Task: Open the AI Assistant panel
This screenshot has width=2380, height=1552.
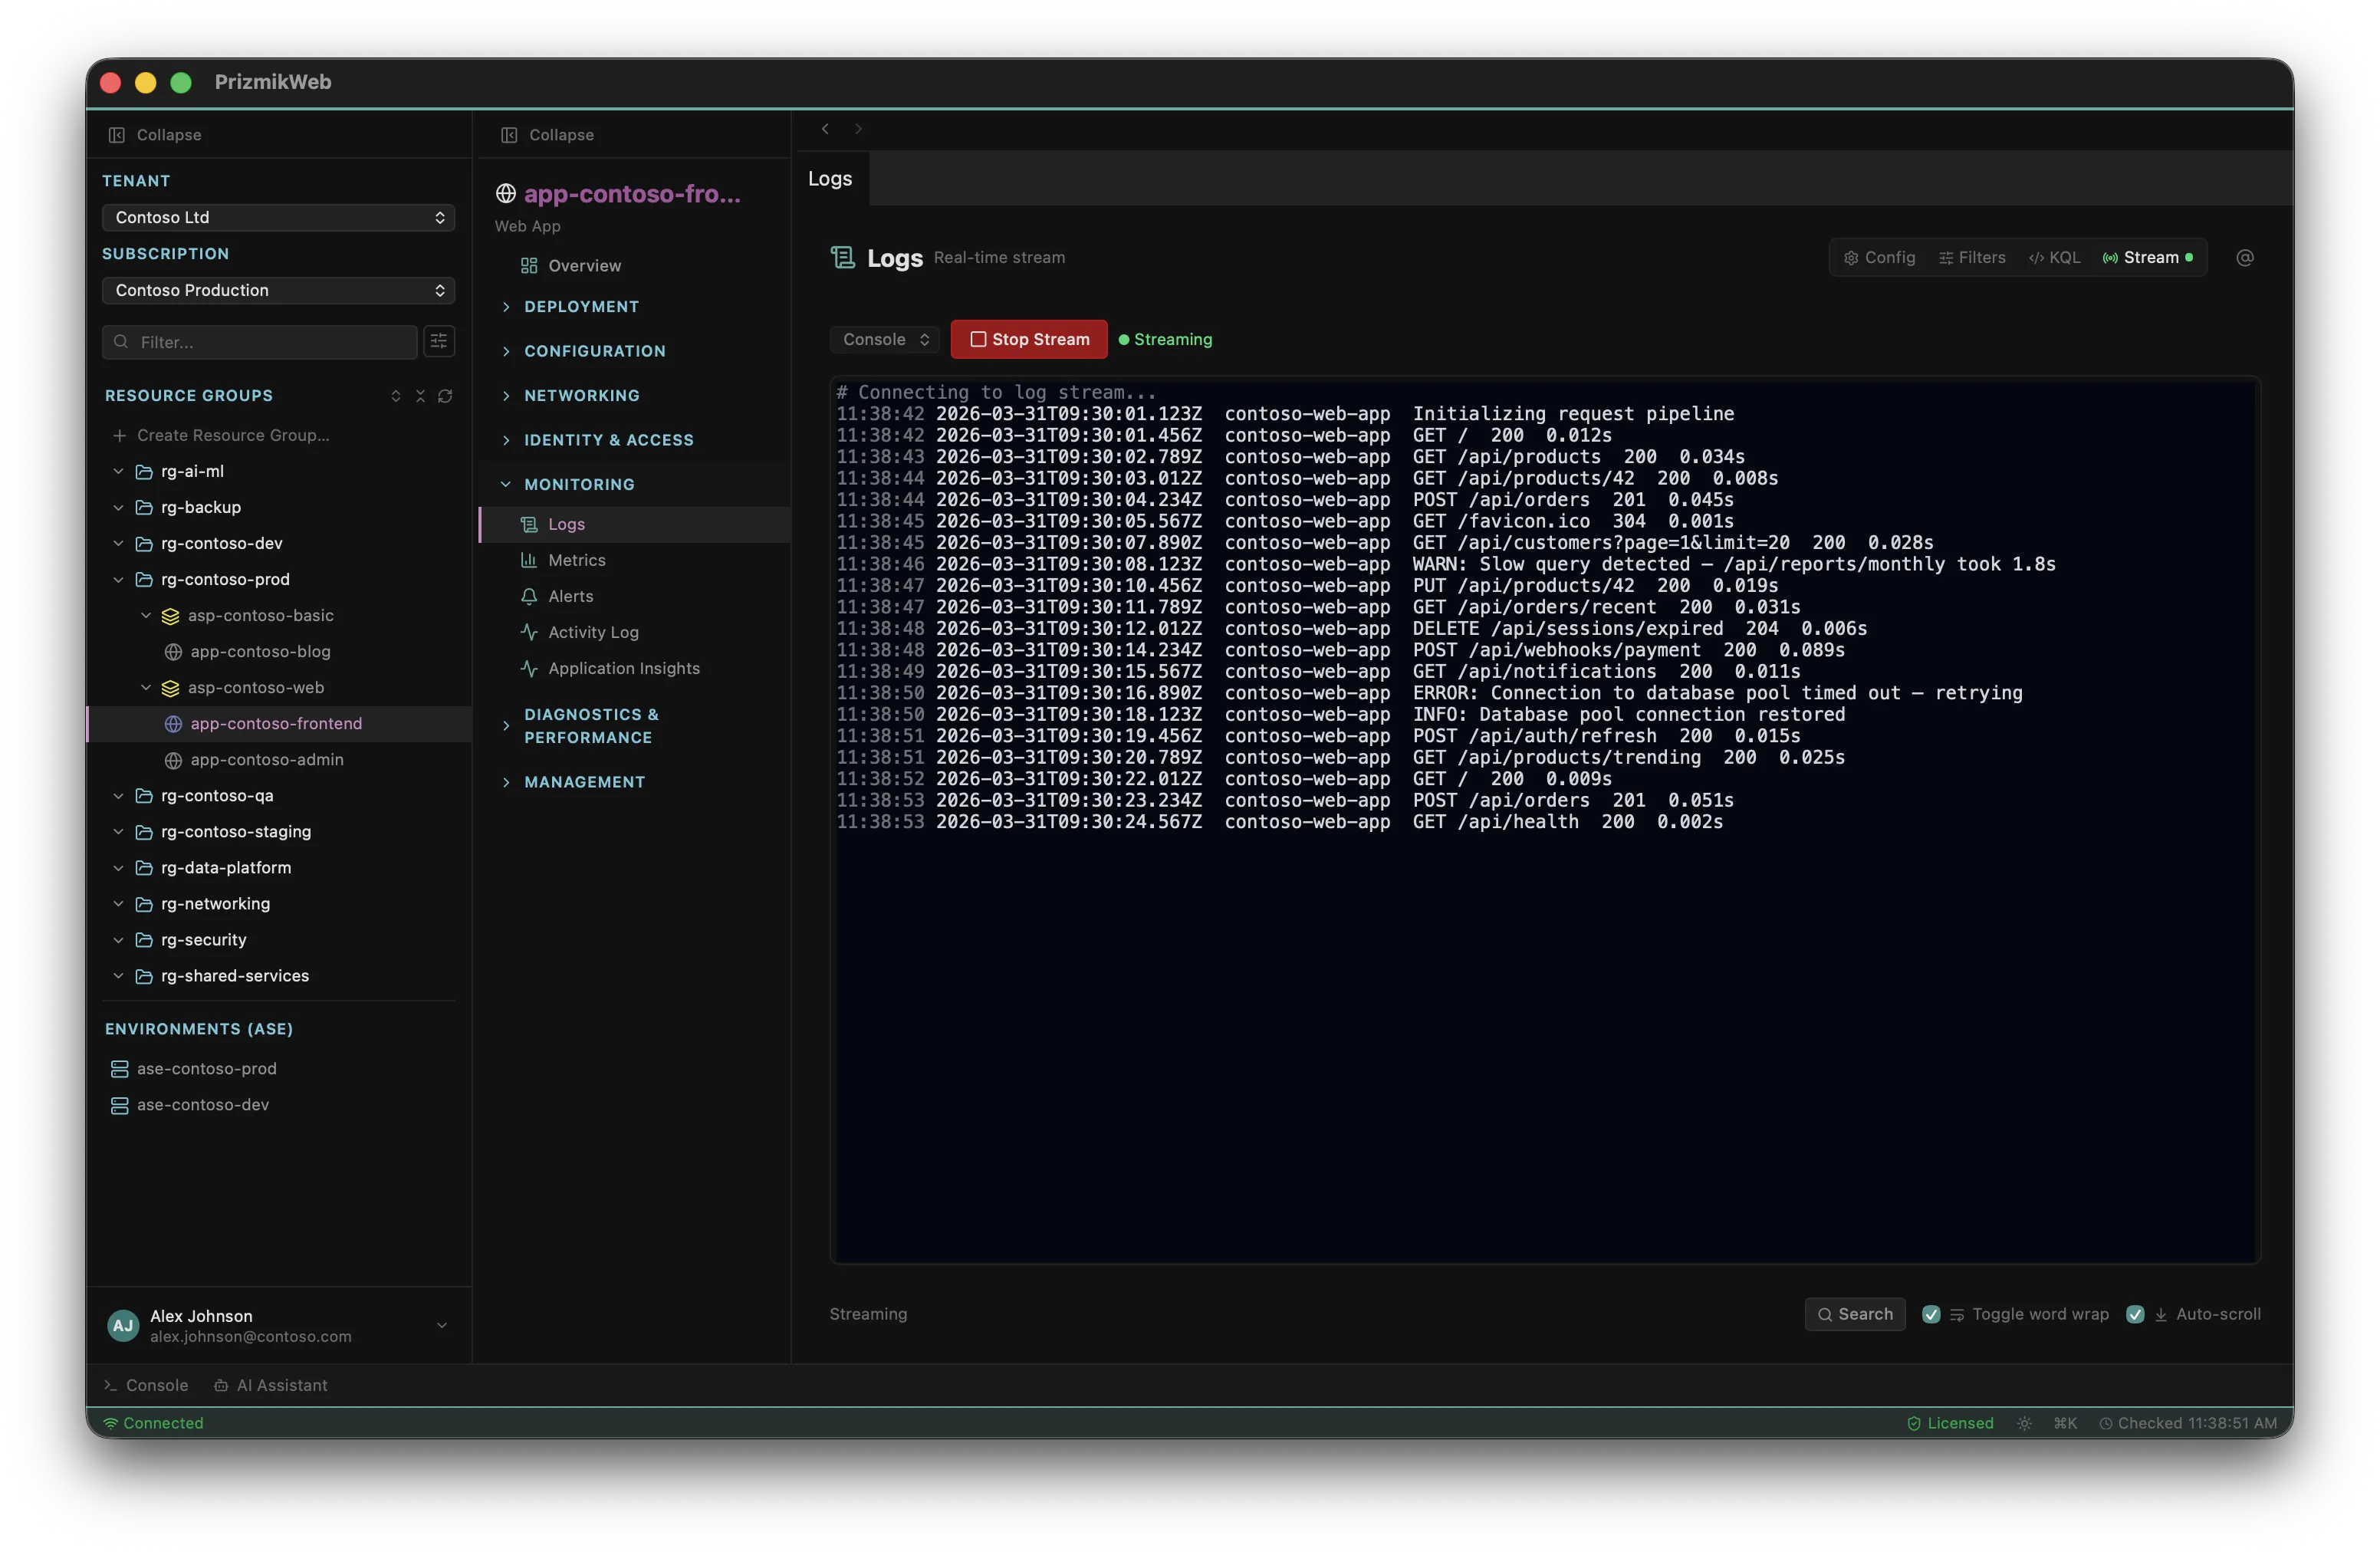Action: pos(271,1385)
